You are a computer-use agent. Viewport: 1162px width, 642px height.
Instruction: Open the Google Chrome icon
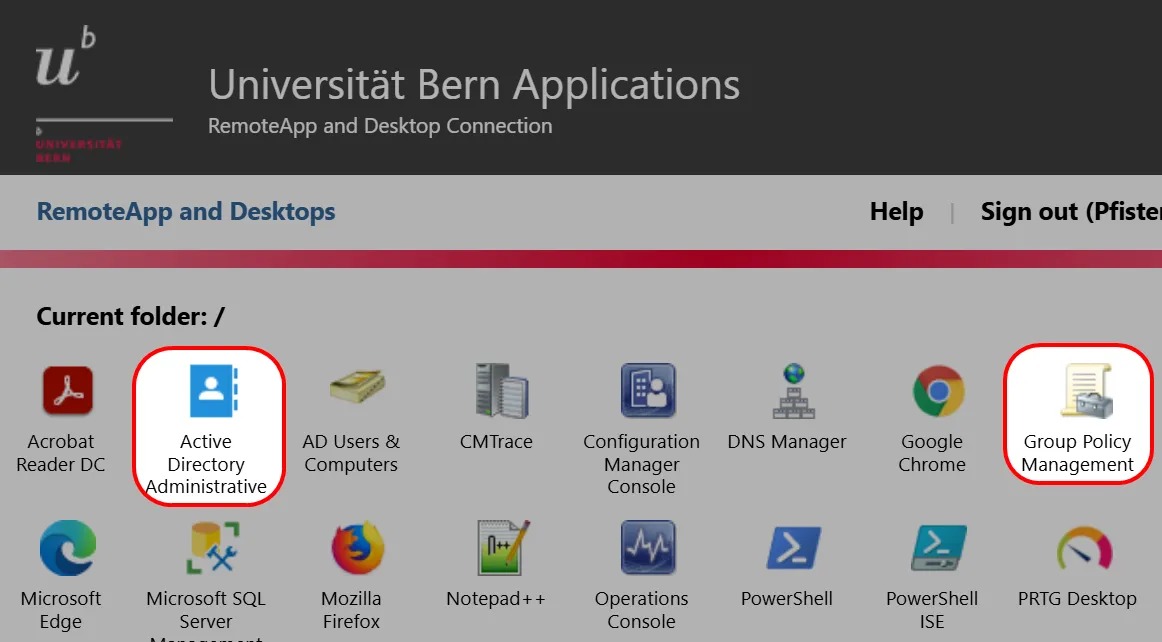(x=938, y=391)
